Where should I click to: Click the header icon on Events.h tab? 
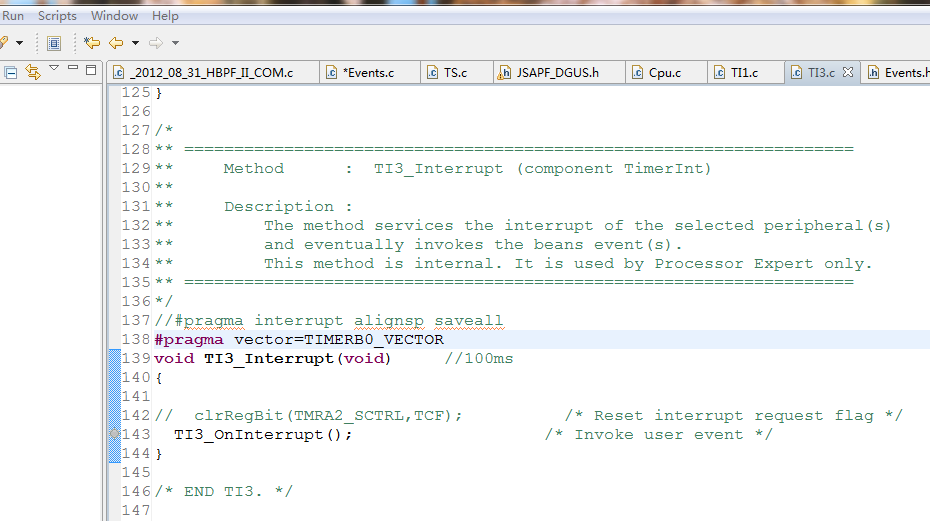pos(873,72)
